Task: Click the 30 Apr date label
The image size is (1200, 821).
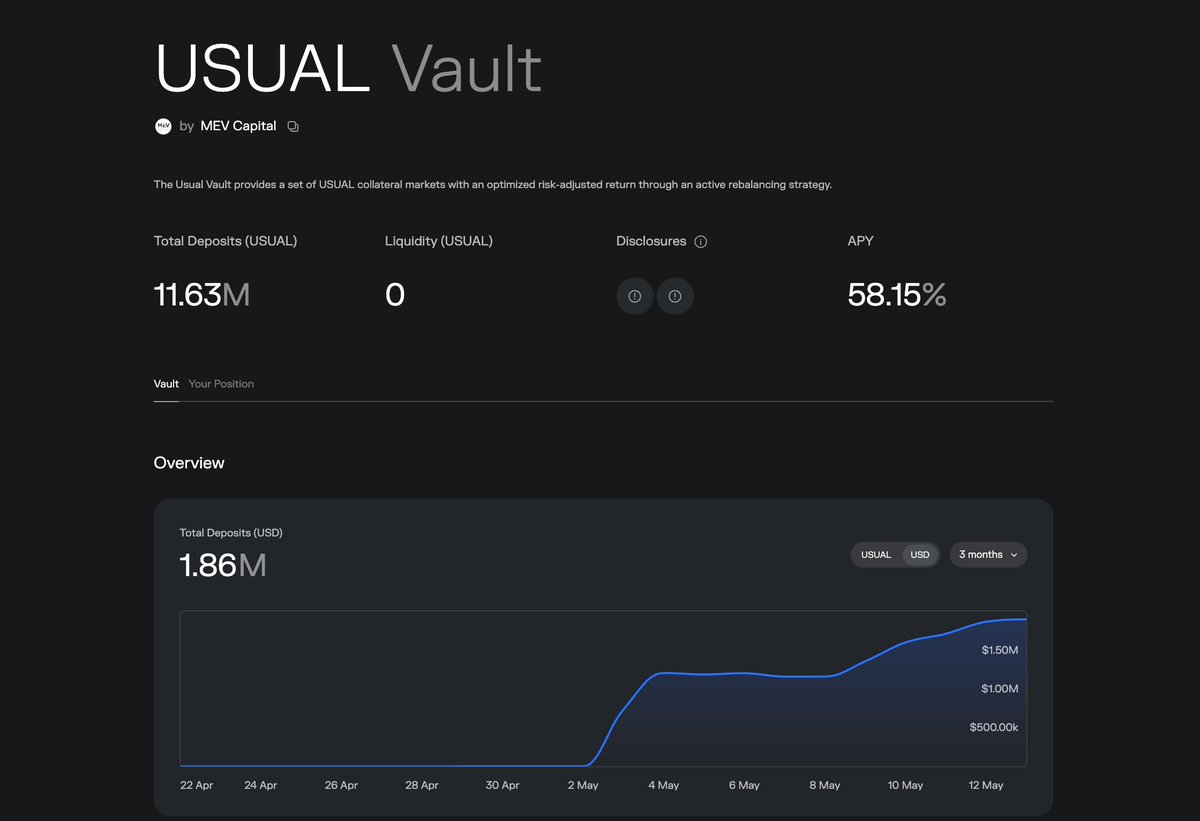Action: tap(503, 785)
